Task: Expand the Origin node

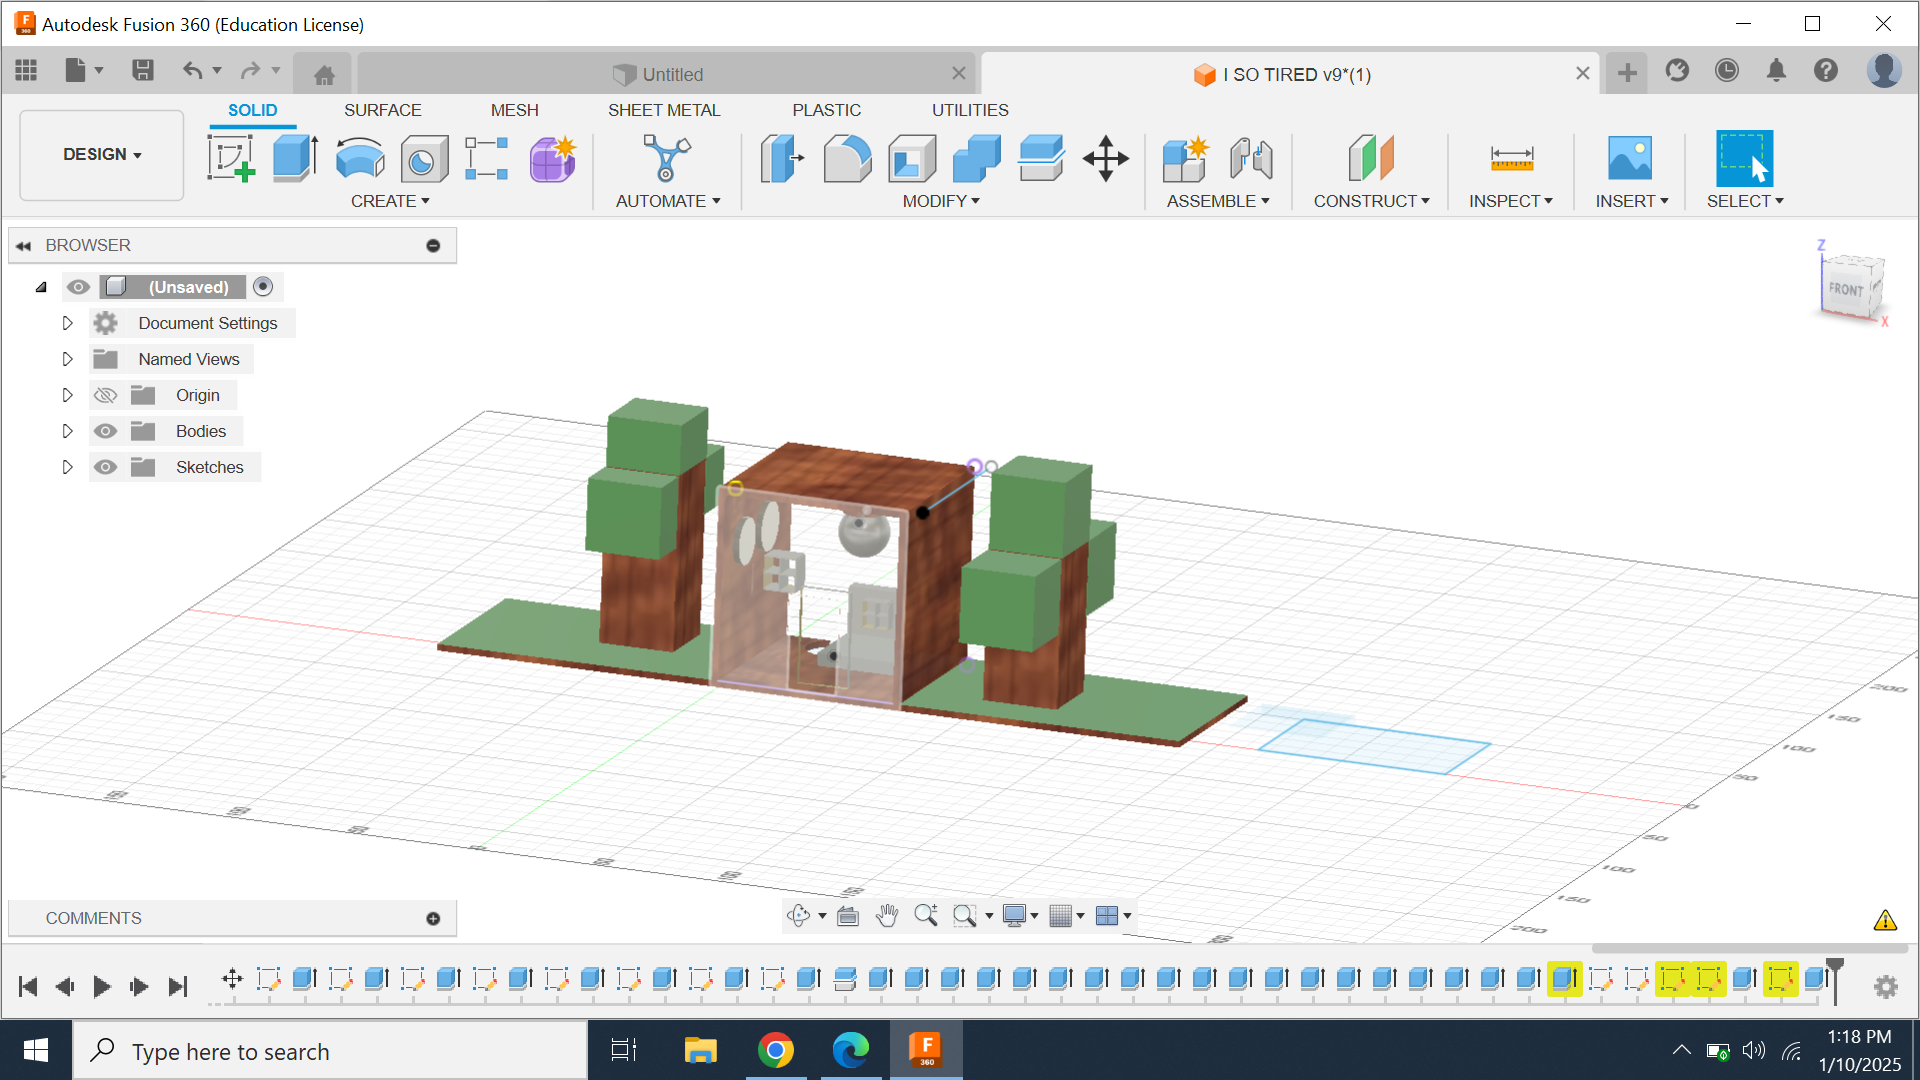Action: [x=67, y=395]
